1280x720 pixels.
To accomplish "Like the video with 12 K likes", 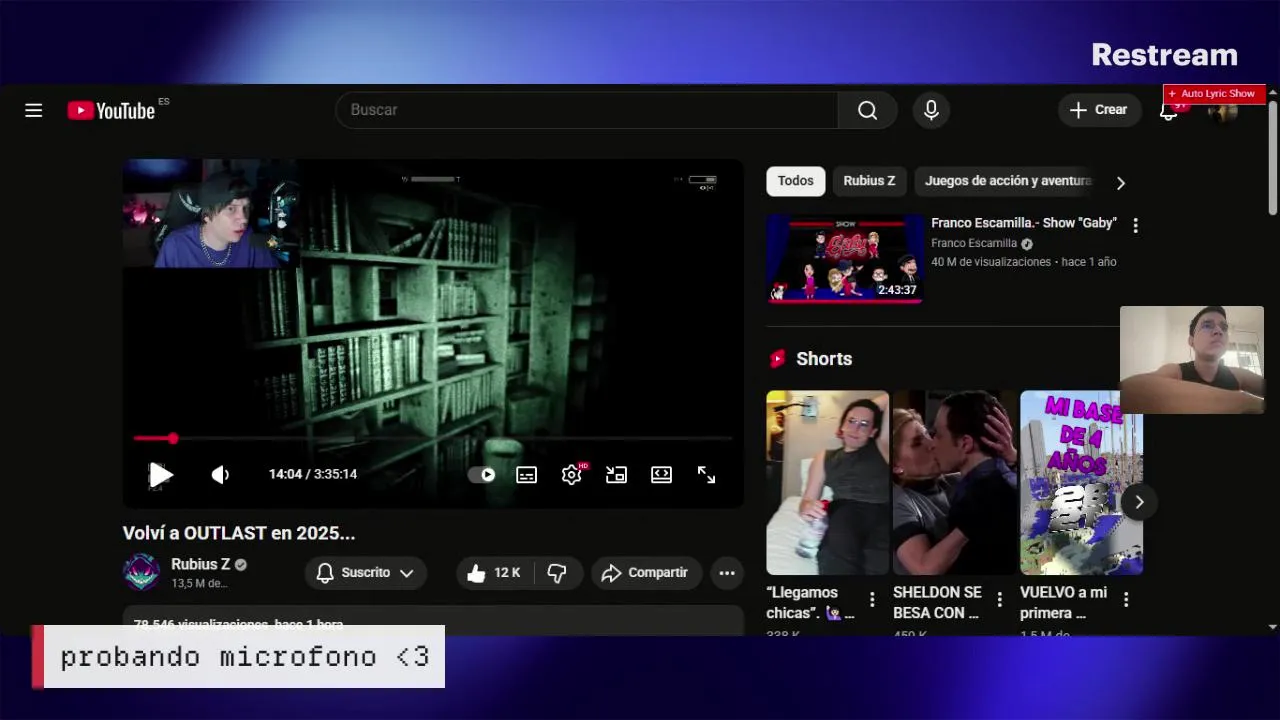I will (495, 573).
